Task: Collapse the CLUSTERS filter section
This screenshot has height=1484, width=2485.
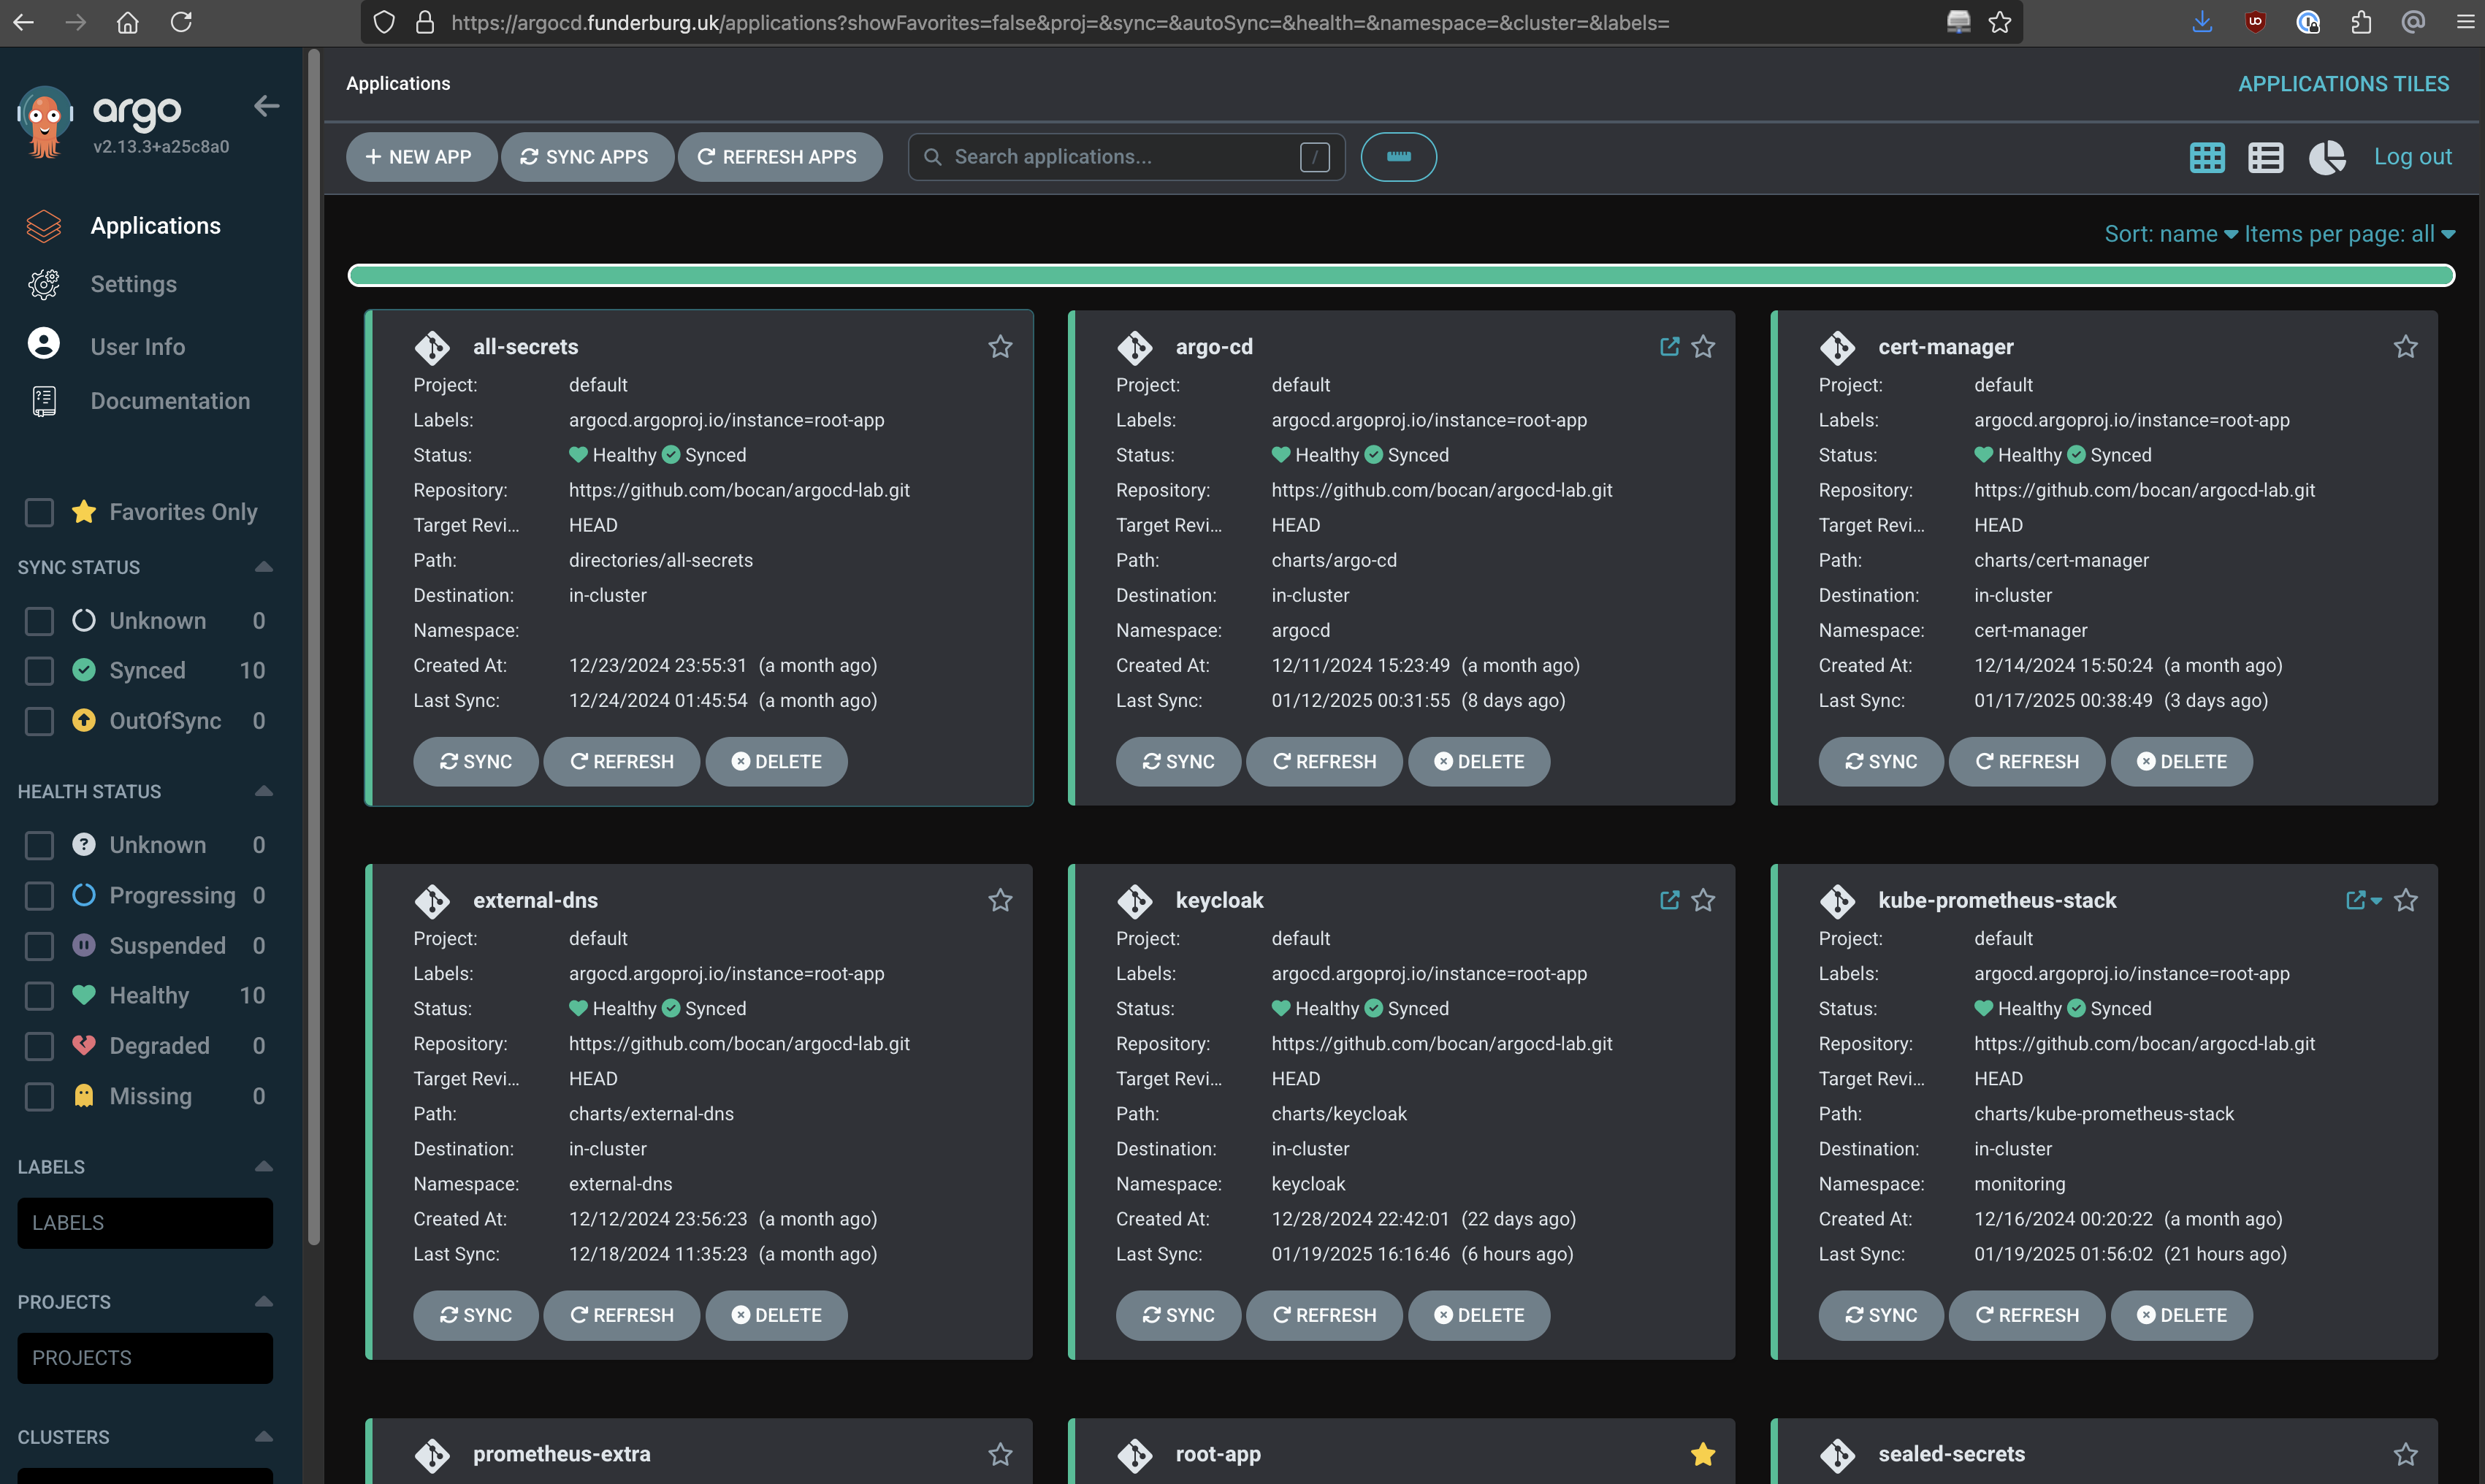Action: click(x=264, y=1436)
